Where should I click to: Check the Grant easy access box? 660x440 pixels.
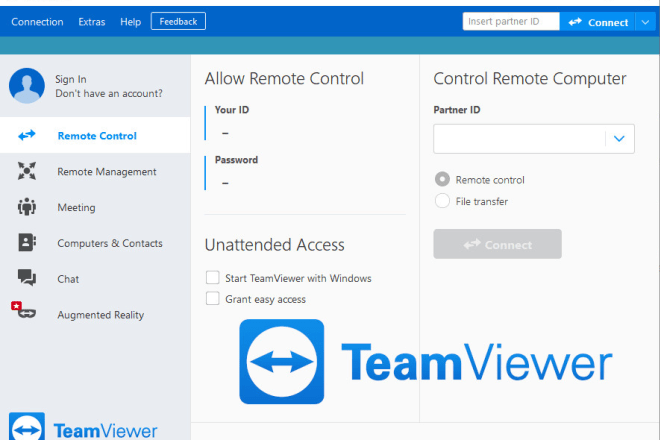pos(212,299)
